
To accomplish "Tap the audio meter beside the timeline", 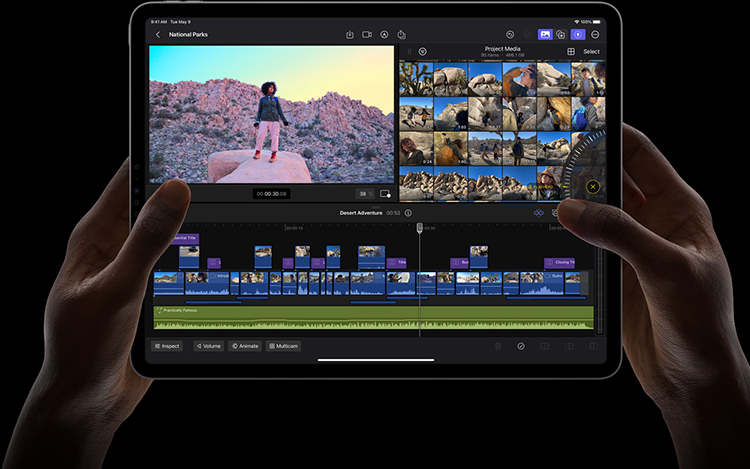I will (600, 289).
